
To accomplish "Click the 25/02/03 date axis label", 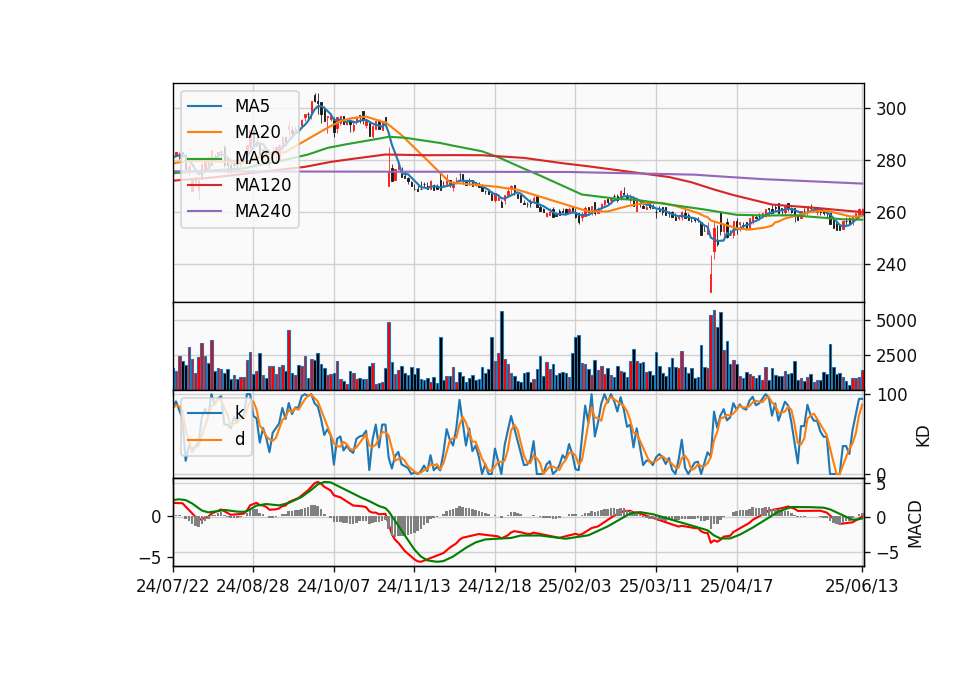I will click(575, 586).
